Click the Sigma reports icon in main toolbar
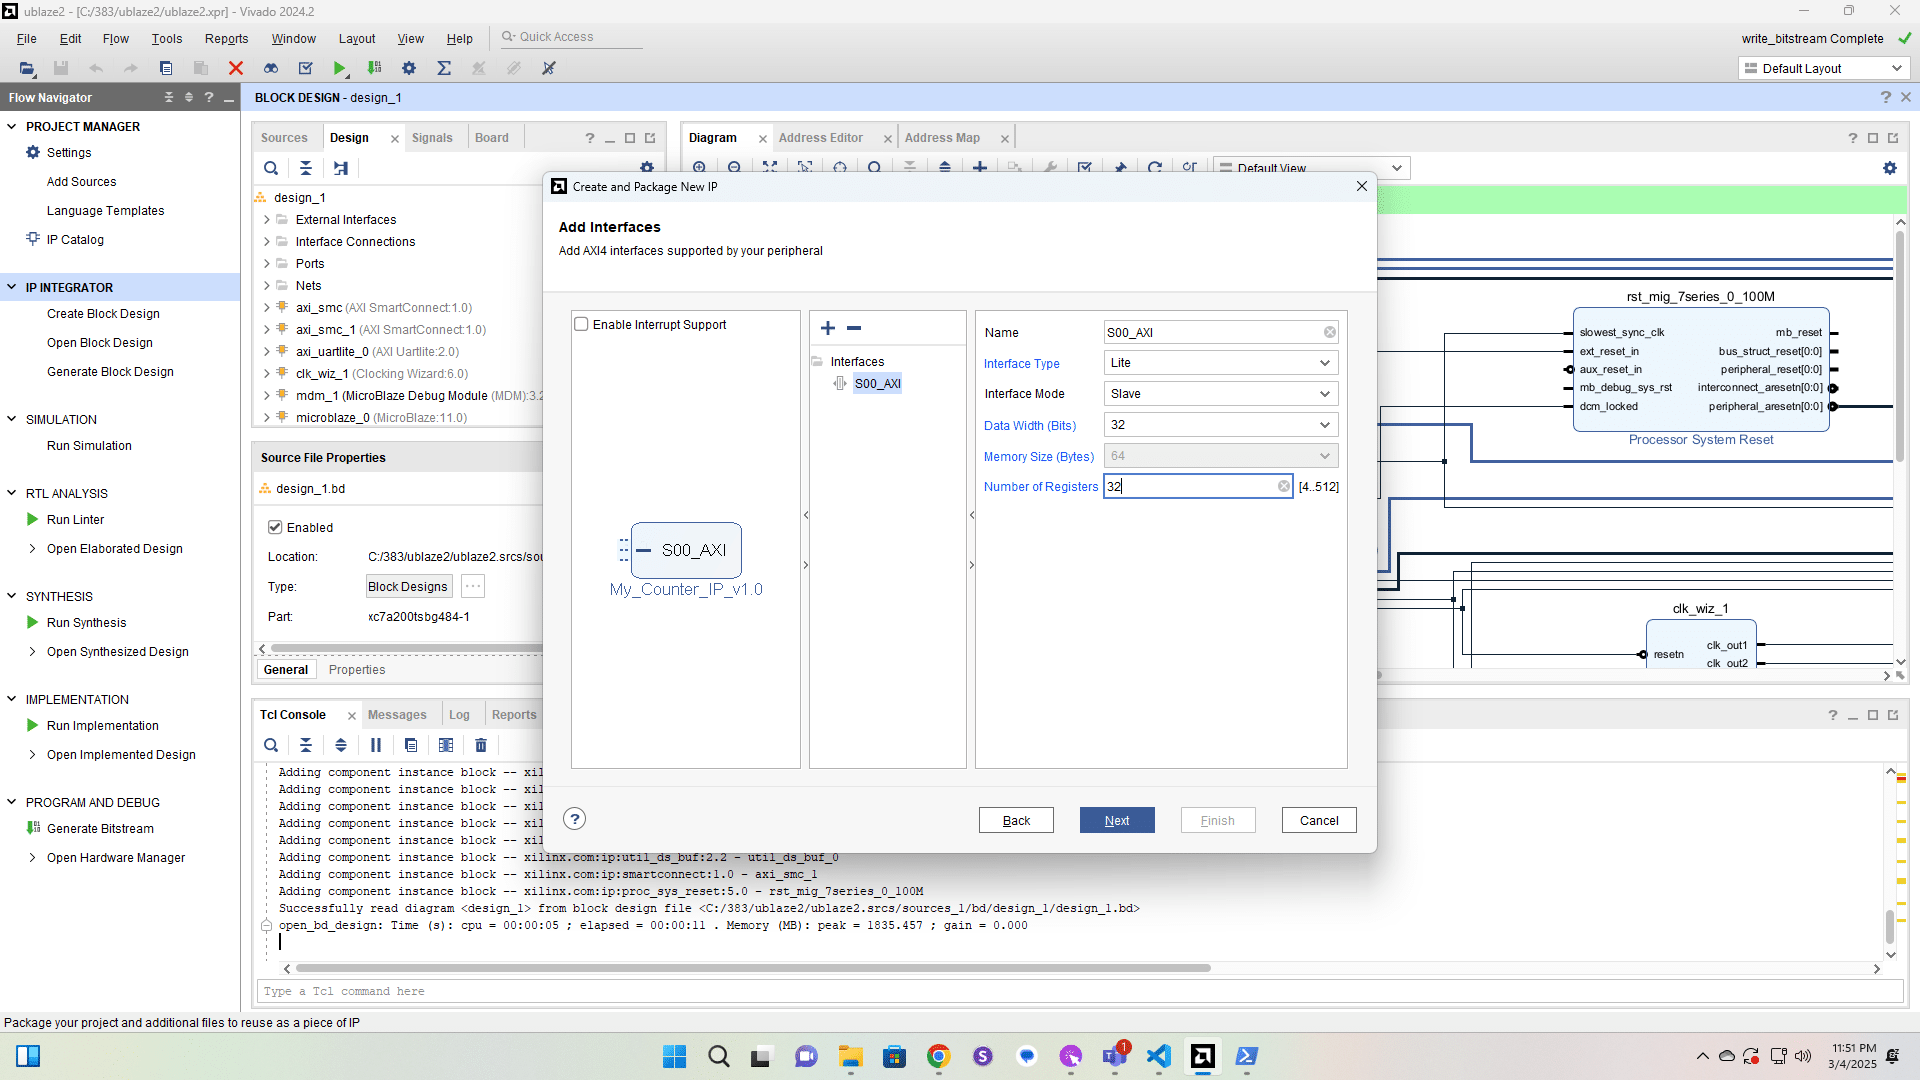The image size is (1920, 1080). click(444, 68)
